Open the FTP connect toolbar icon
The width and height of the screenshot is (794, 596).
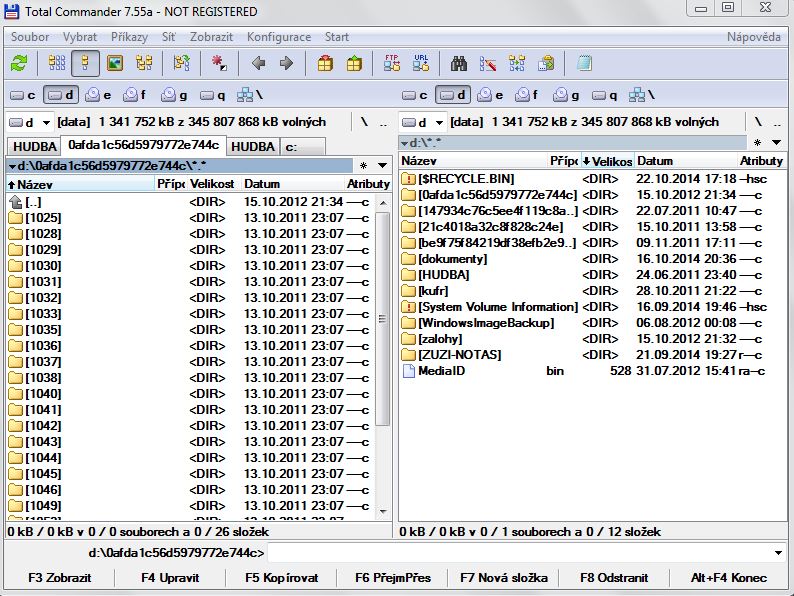[392, 64]
